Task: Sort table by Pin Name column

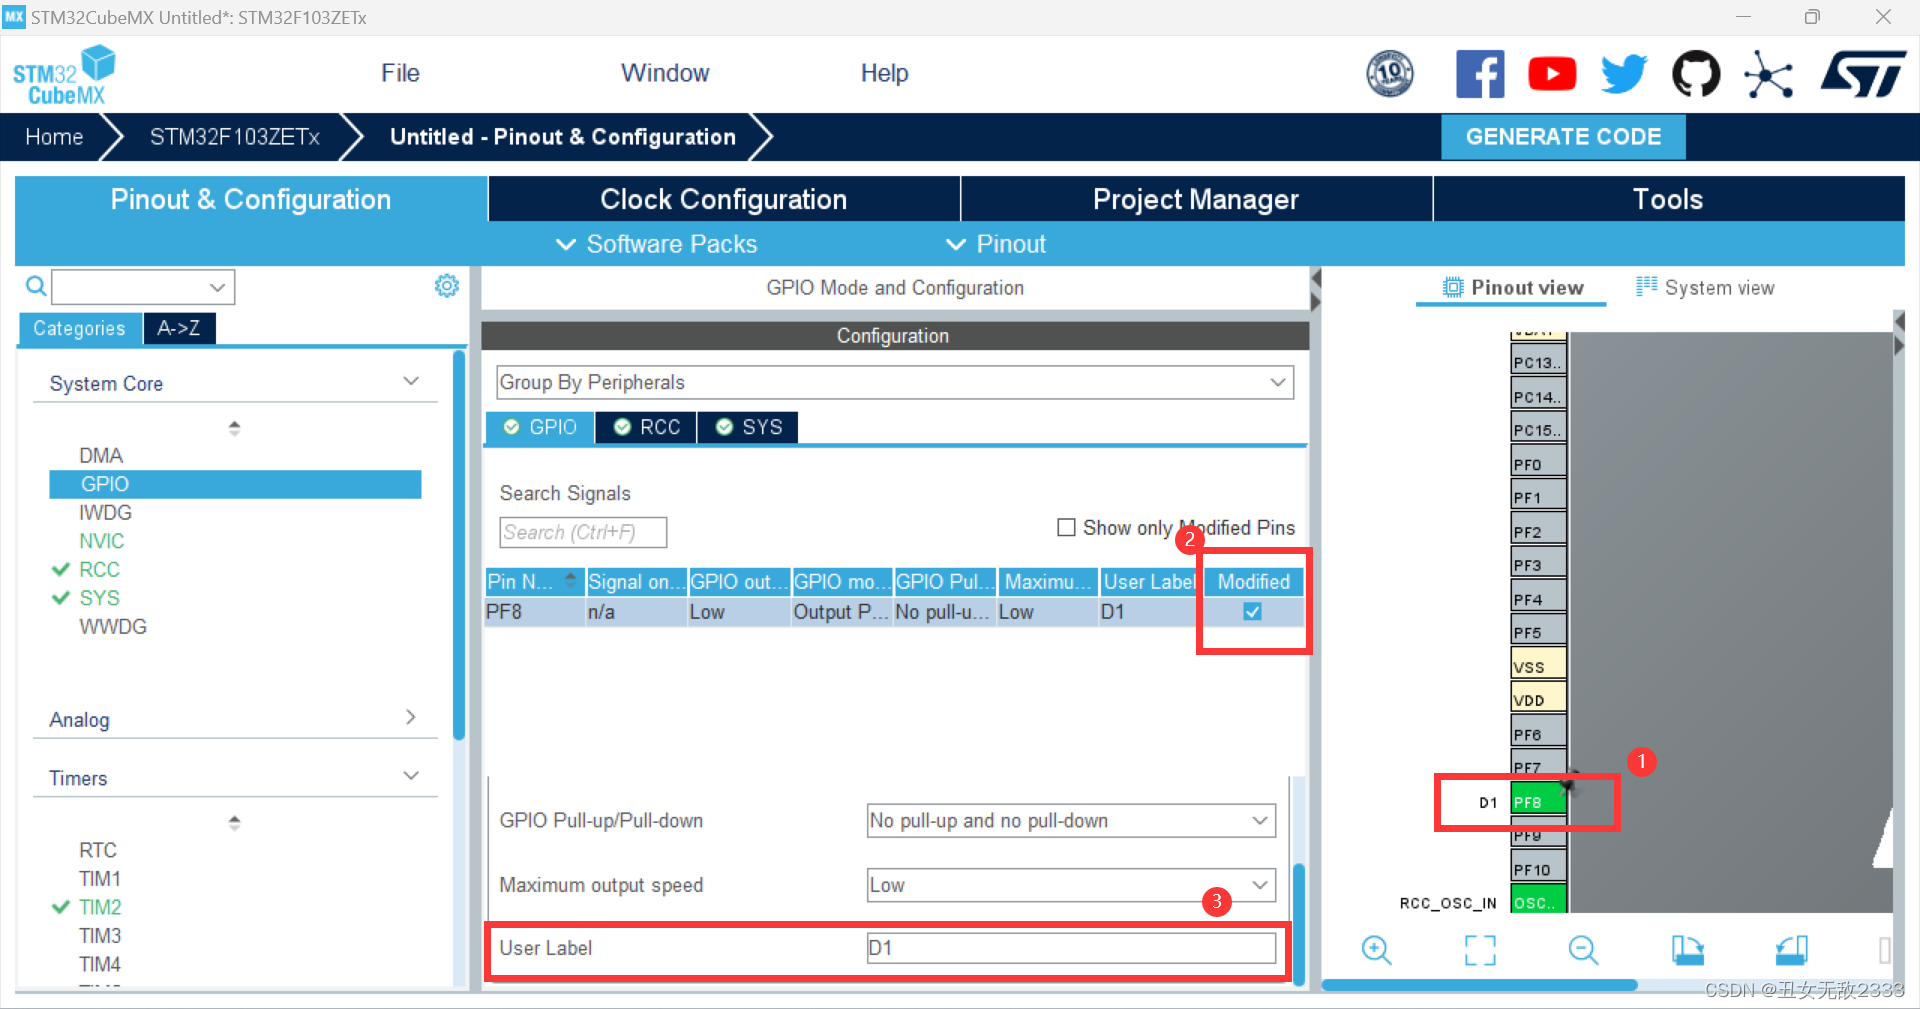Action: (x=533, y=581)
